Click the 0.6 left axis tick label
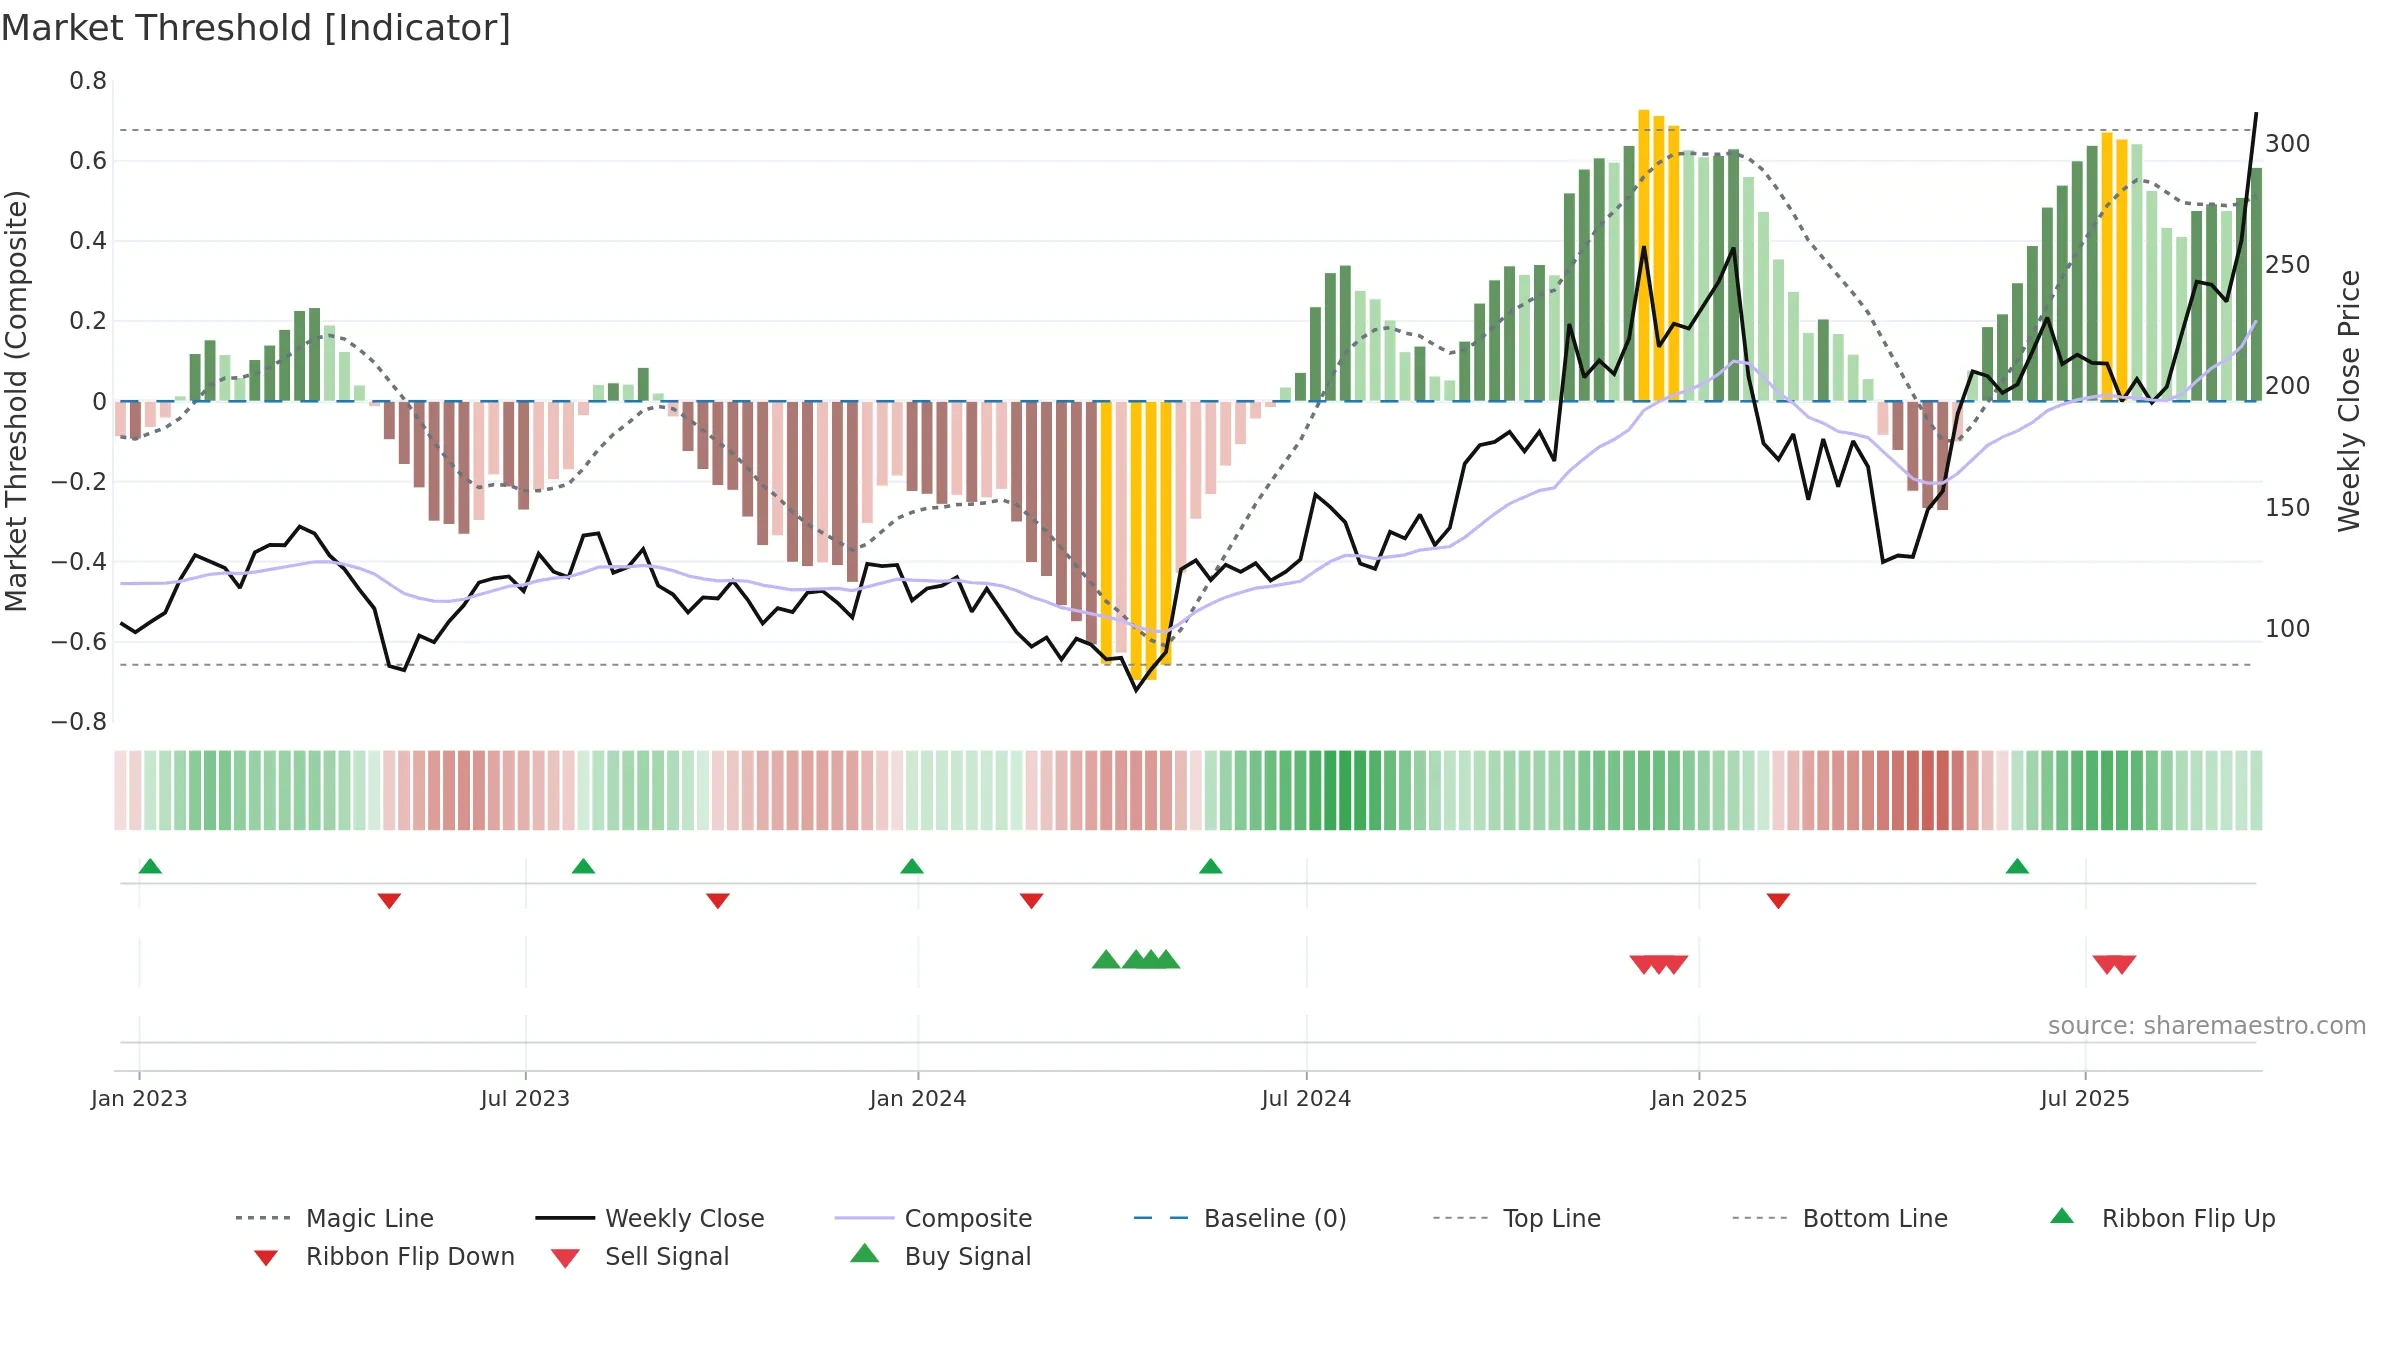2400x1350 pixels. click(88, 161)
